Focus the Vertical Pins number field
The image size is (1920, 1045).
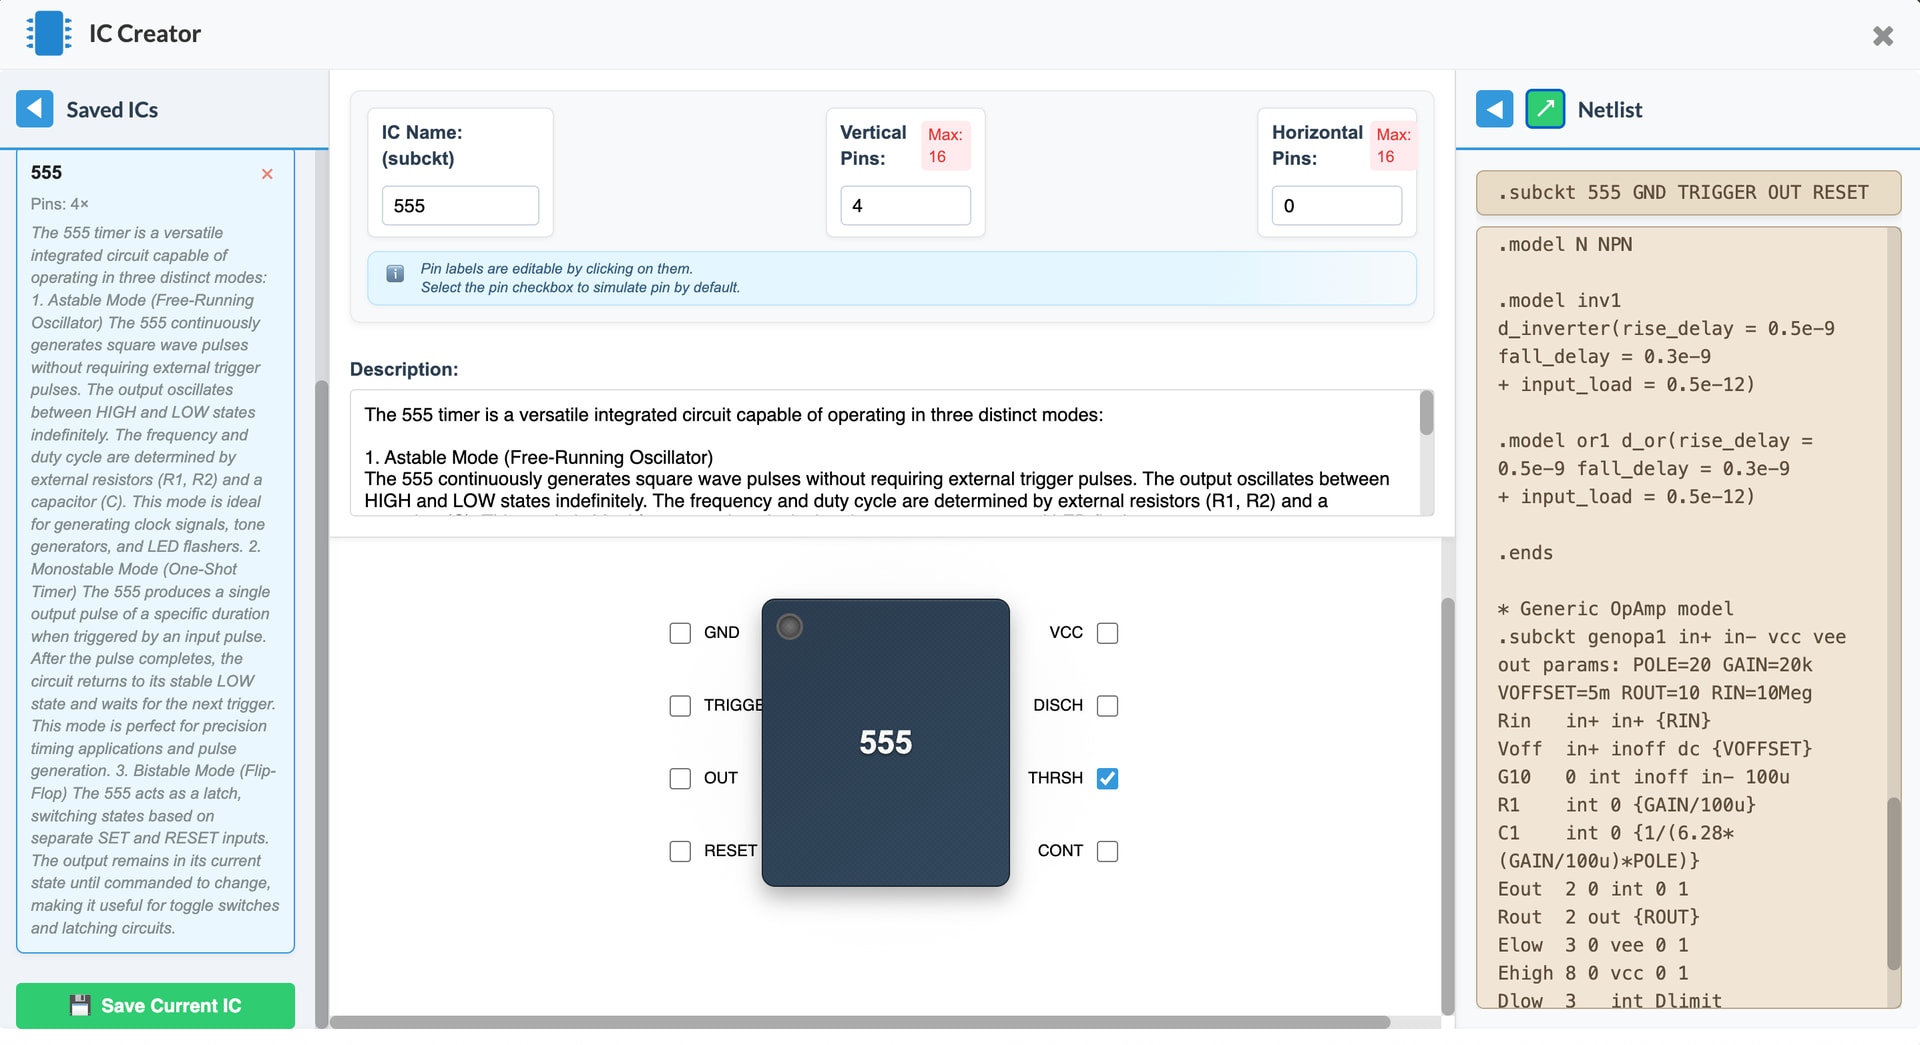click(904, 206)
